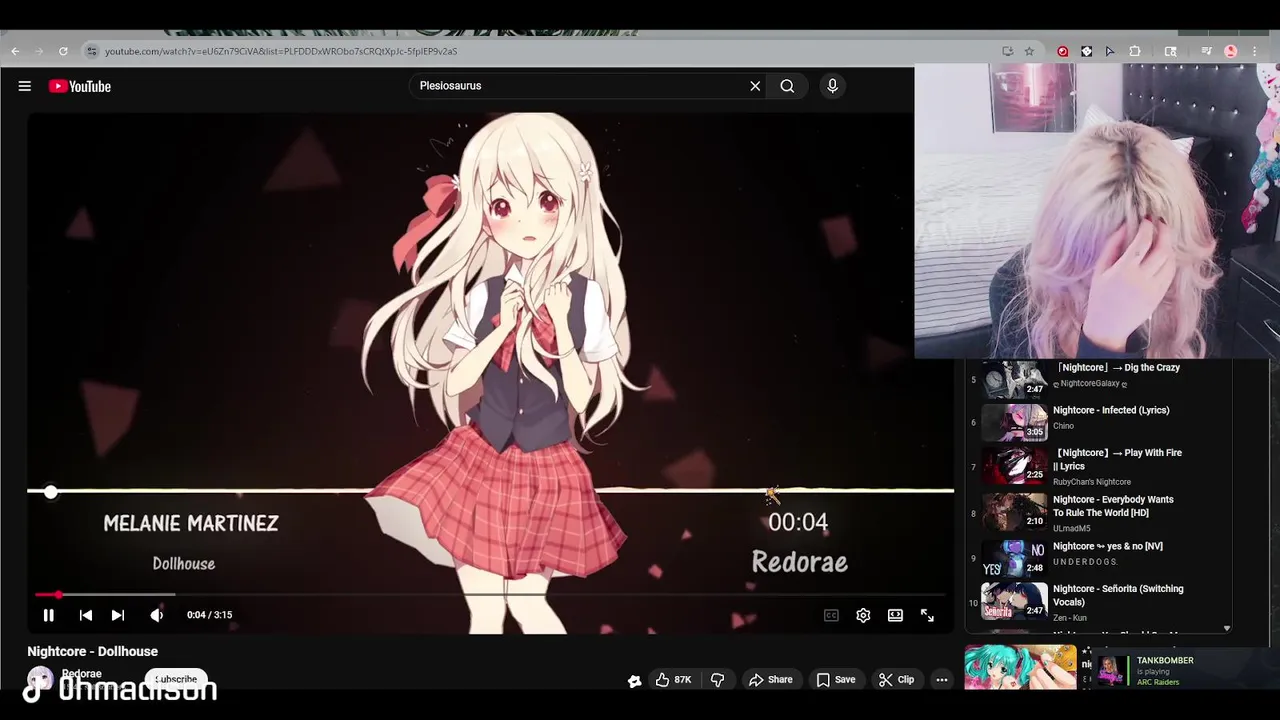Play Nightcore Señorita Switching Vocals
This screenshot has height=720, width=1280.
point(1096,602)
